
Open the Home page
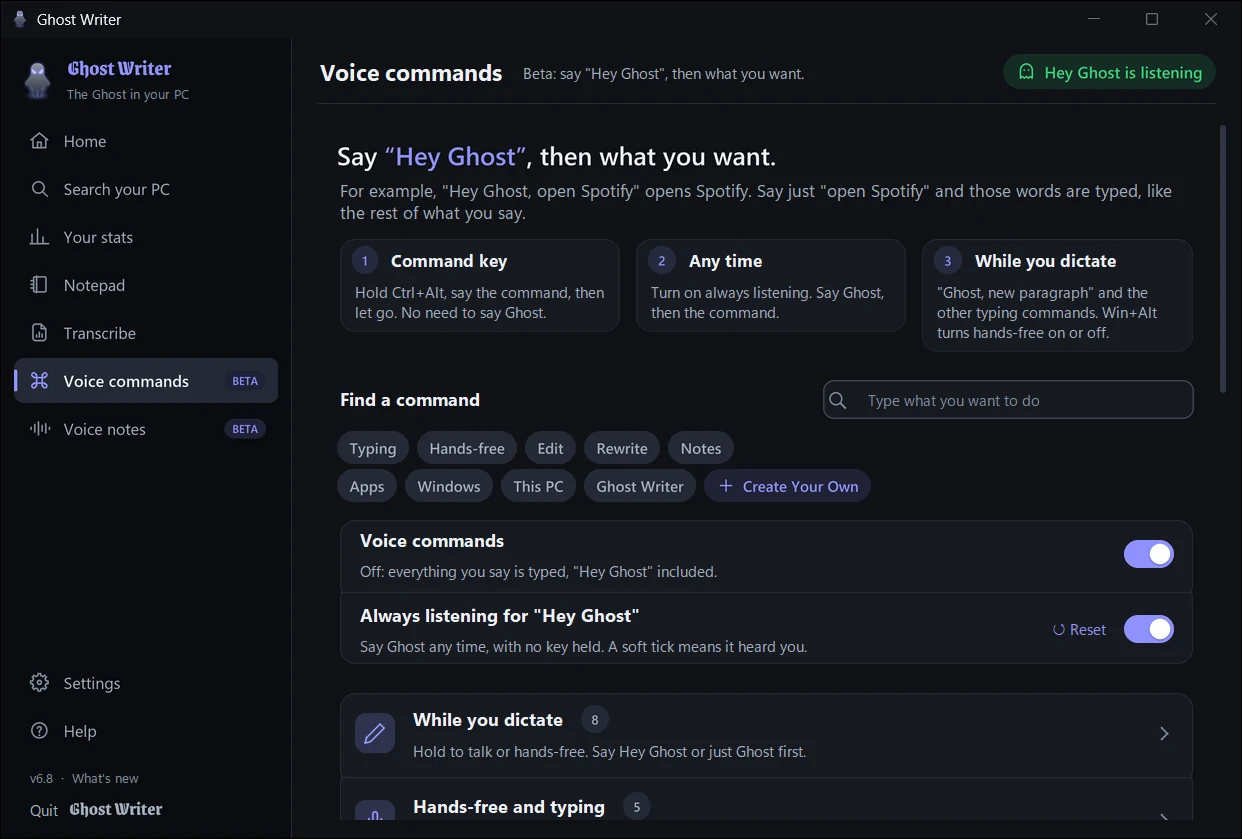tap(146, 141)
